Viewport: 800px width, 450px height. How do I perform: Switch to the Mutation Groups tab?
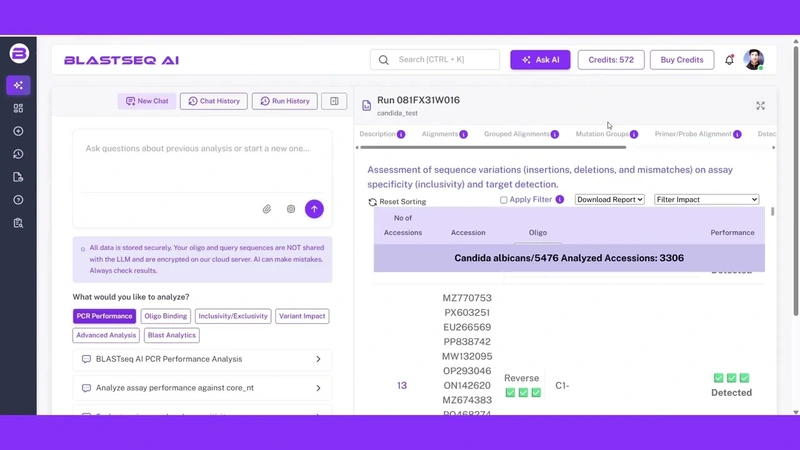602,134
